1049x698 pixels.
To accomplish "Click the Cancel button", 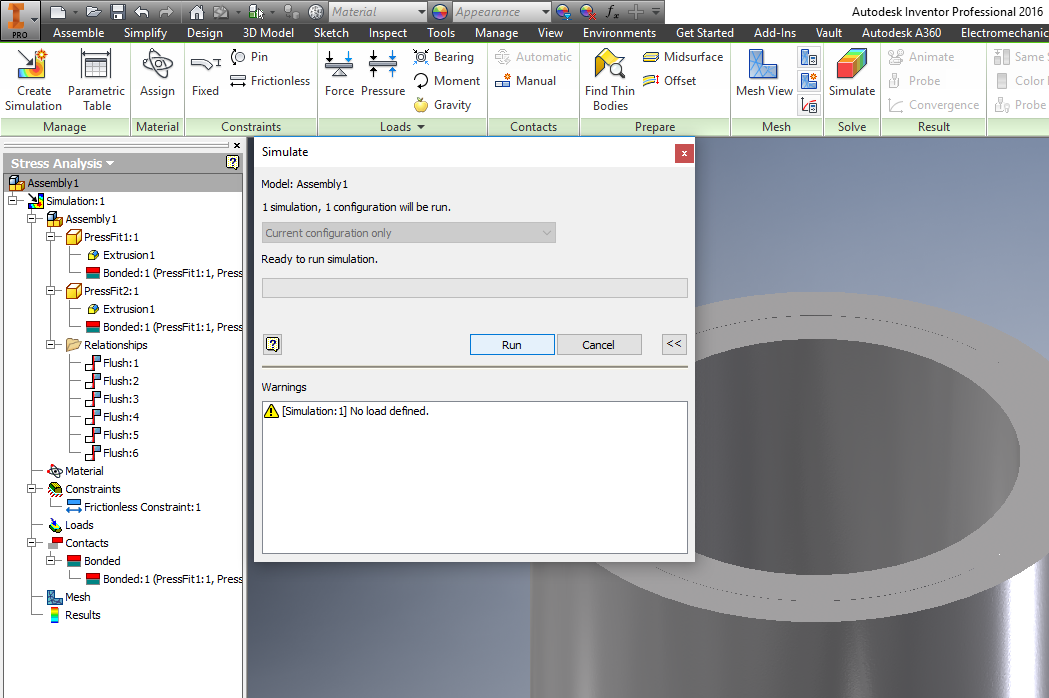I will [598, 345].
